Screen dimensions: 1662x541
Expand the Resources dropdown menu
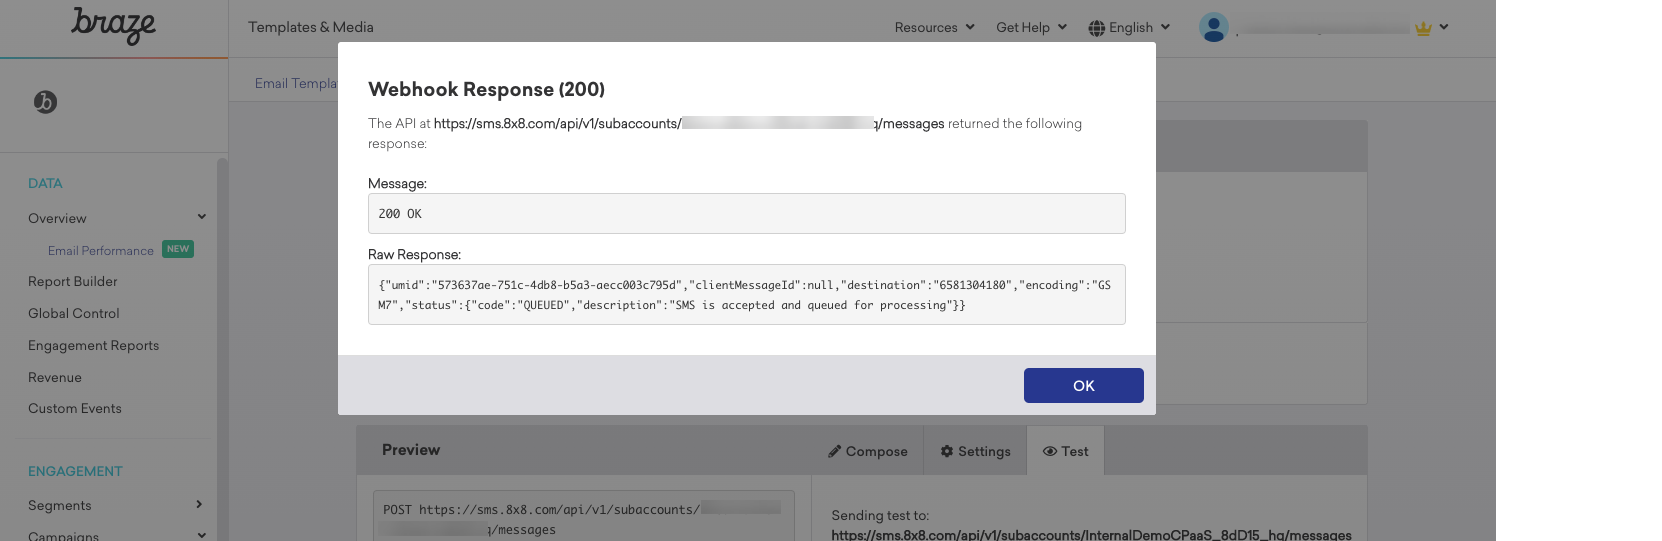tap(934, 27)
